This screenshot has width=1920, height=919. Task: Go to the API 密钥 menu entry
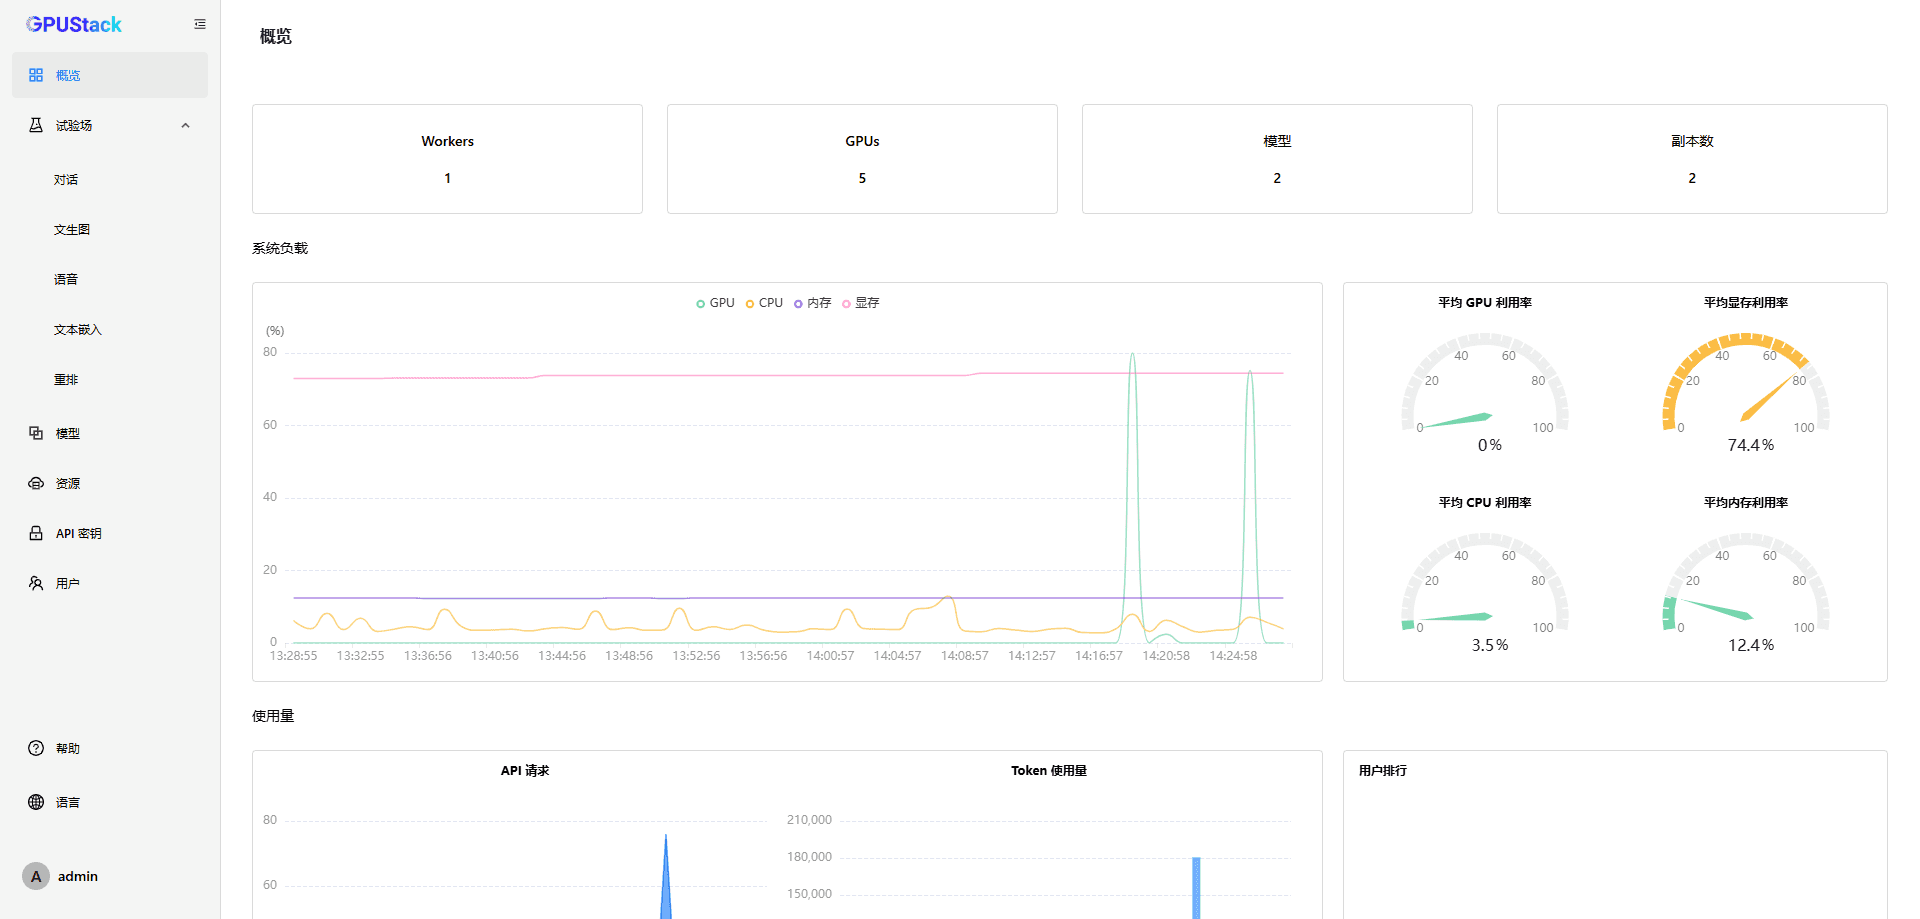pos(110,533)
